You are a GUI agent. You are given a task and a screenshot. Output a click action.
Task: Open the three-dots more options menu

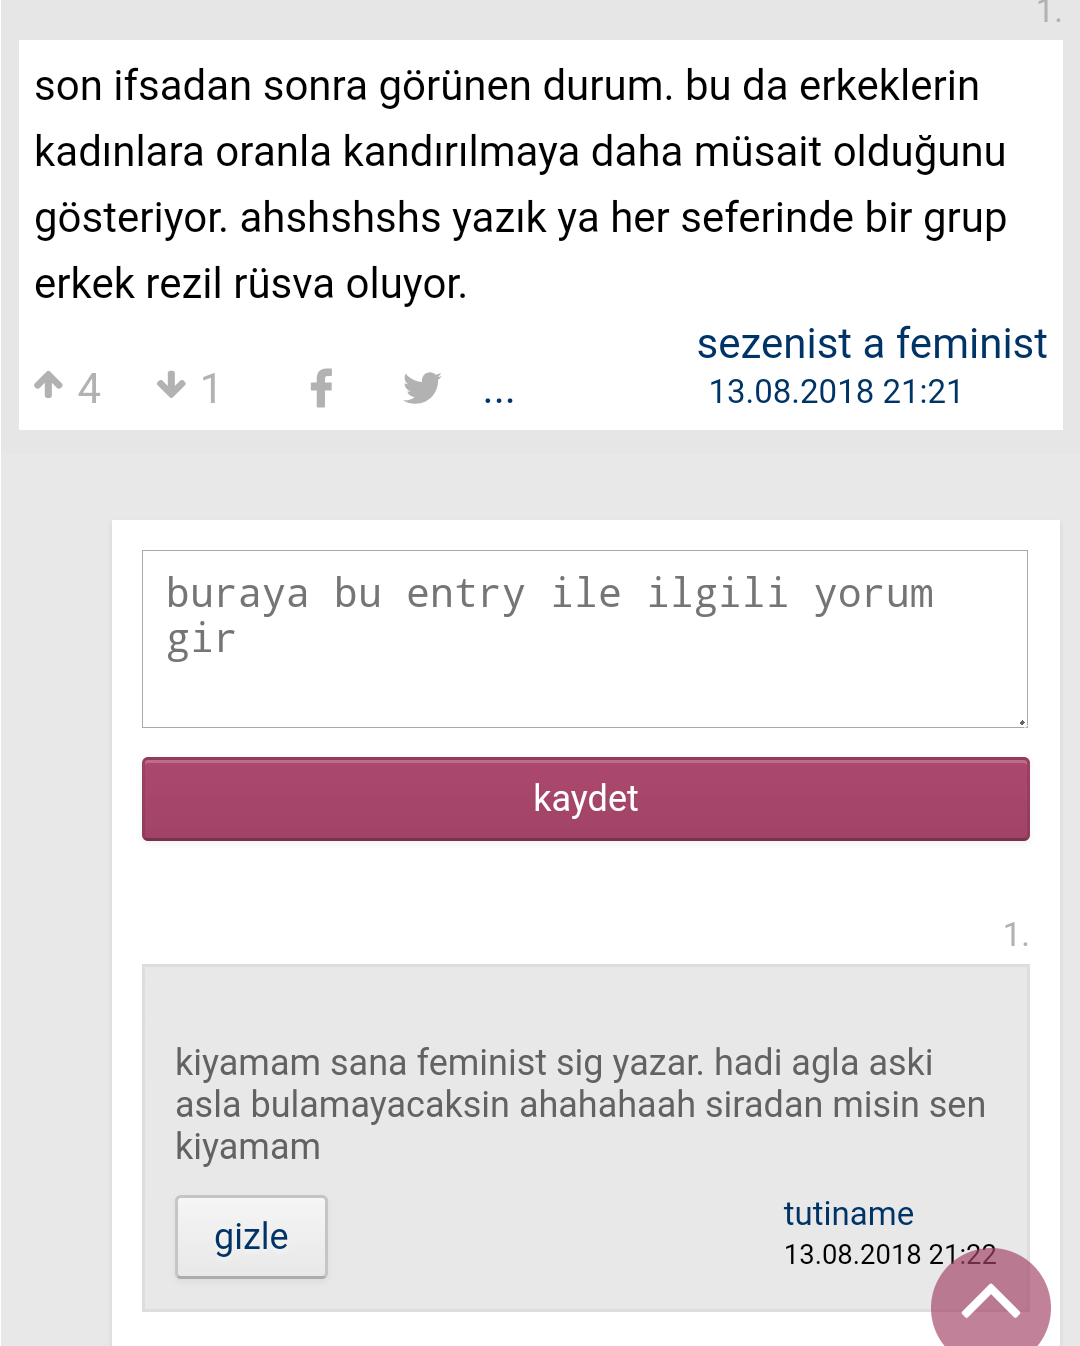point(498,396)
